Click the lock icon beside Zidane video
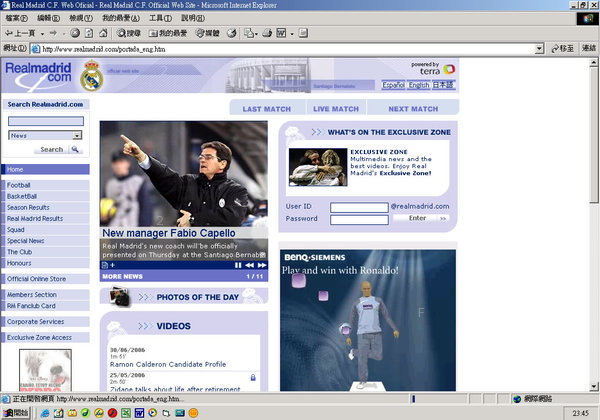Image resolution: width=600 pixels, height=420 pixels. (253, 378)
